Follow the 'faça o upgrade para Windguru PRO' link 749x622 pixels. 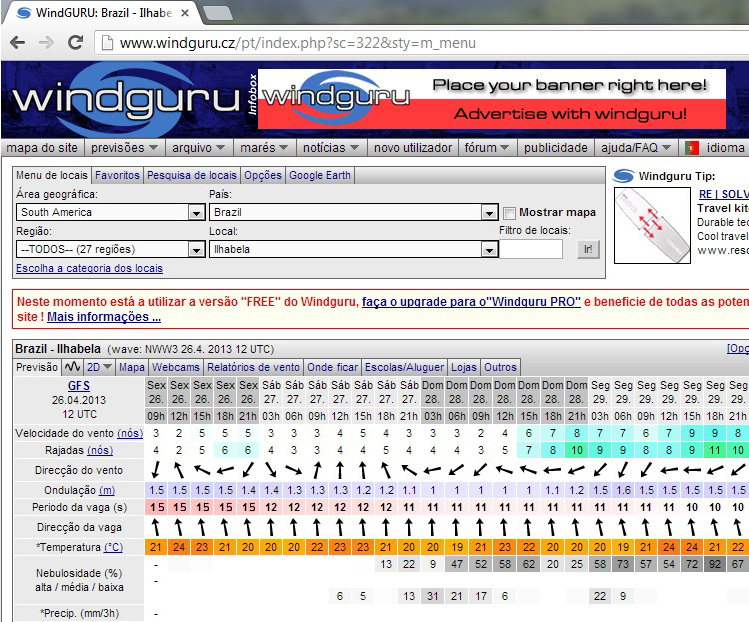coord(471,301)
